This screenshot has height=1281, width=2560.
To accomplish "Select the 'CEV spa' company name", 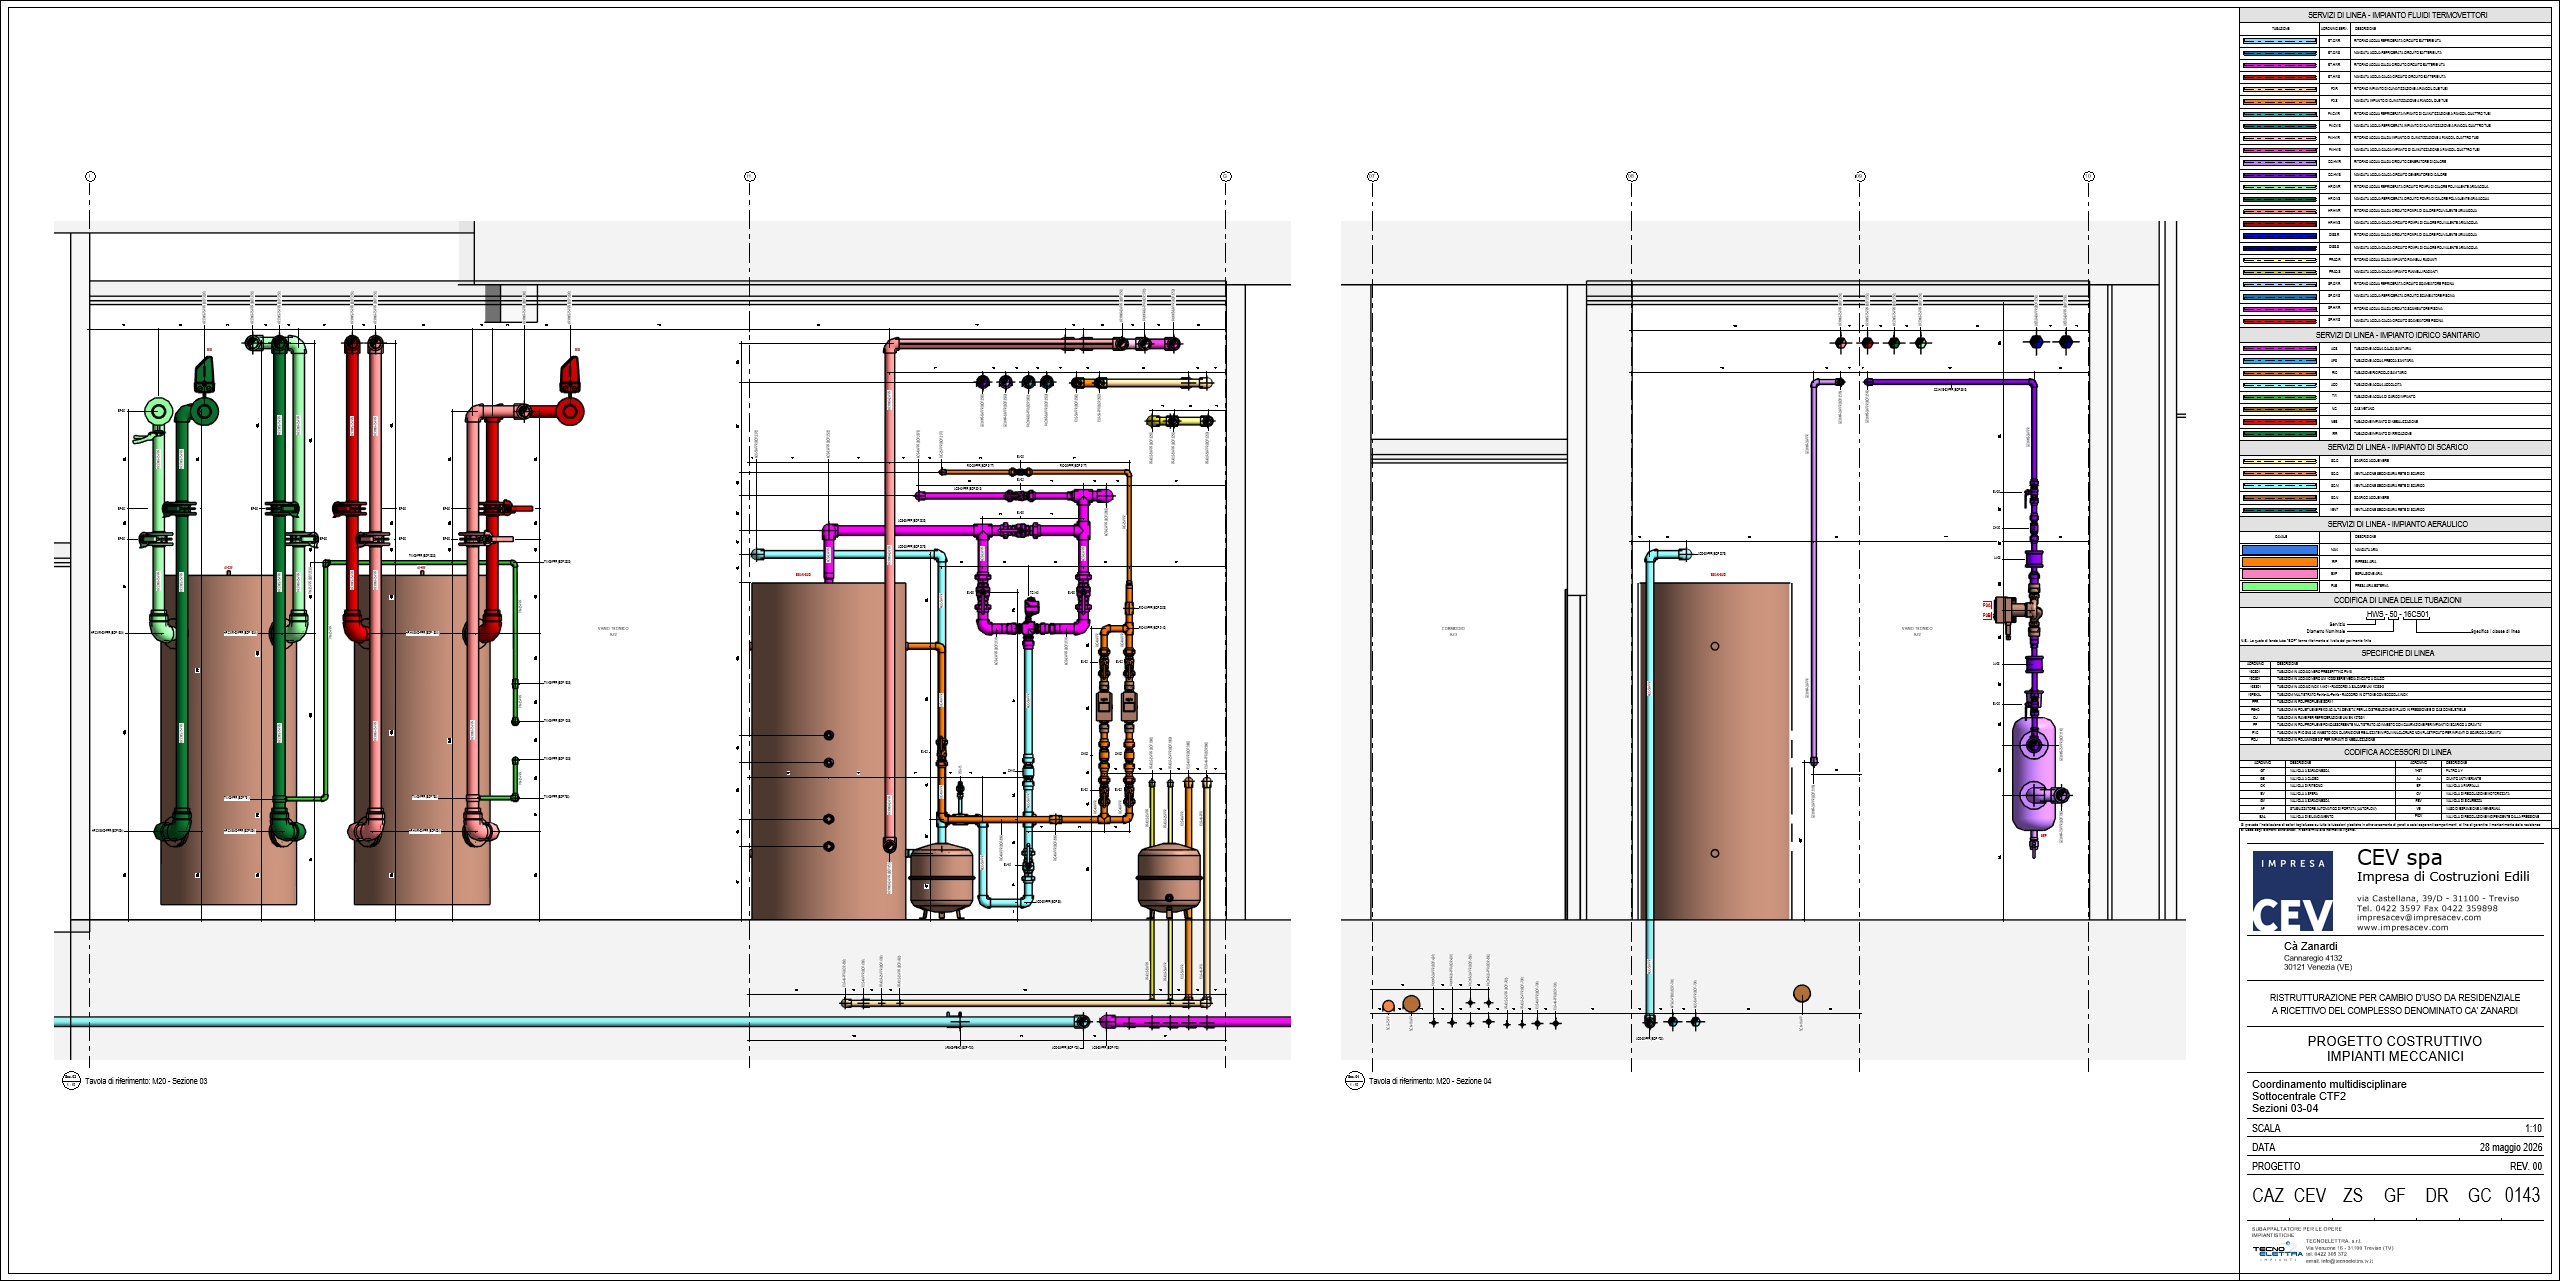I will tap(2399, 857).
